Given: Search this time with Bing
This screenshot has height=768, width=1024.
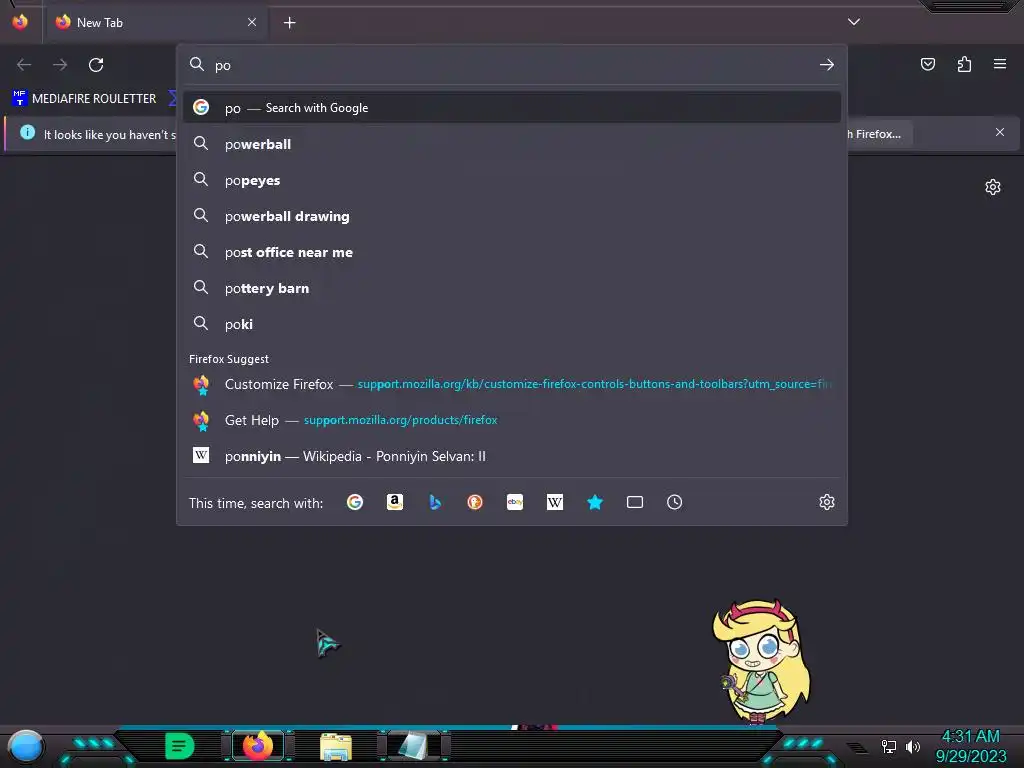Looking at the screenshot, I should (435, 502).
